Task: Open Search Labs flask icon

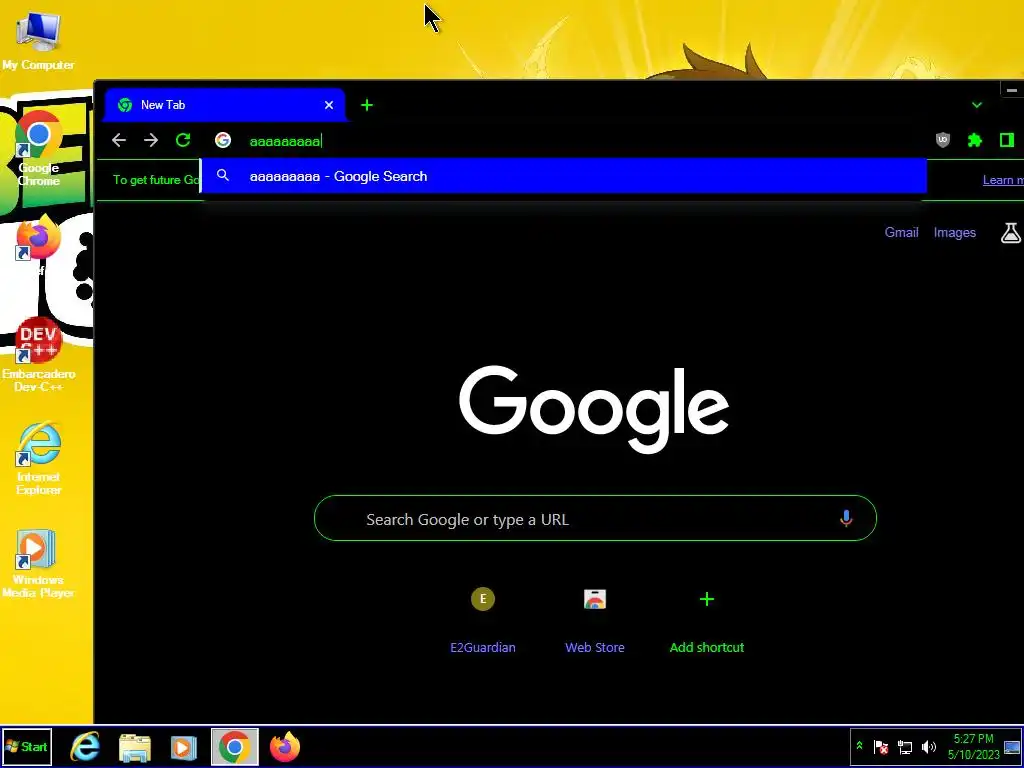Action: (1010, 232)
